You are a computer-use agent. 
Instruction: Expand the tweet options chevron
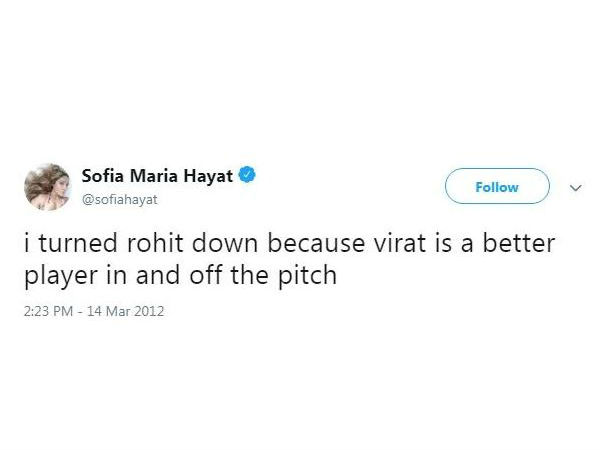575,187
